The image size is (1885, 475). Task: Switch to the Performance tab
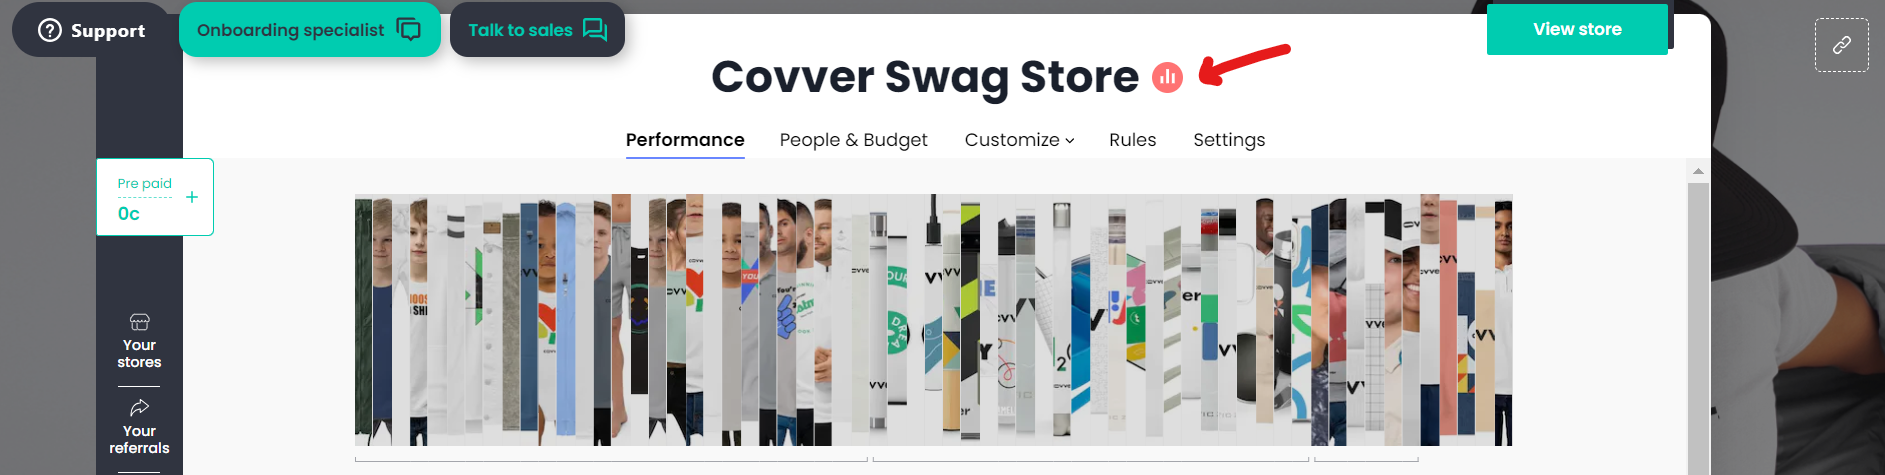pos(685,140)
